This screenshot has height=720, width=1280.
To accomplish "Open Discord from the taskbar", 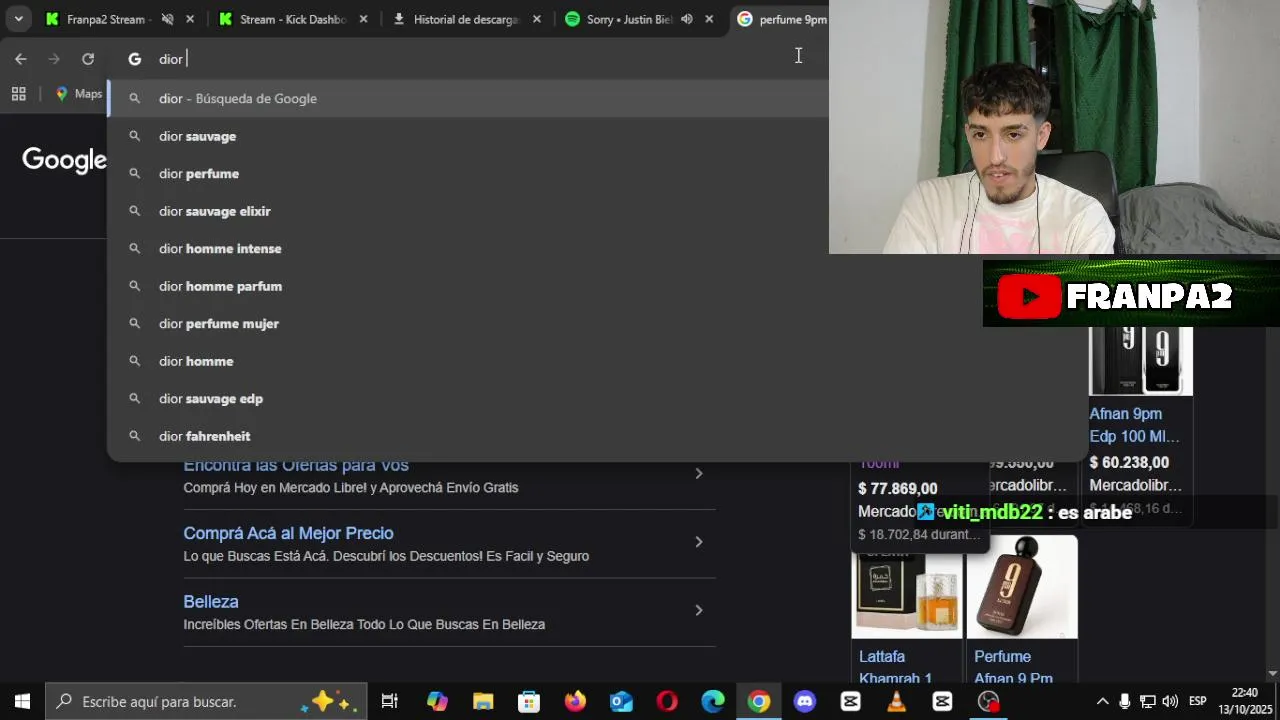I will point(805,702).
